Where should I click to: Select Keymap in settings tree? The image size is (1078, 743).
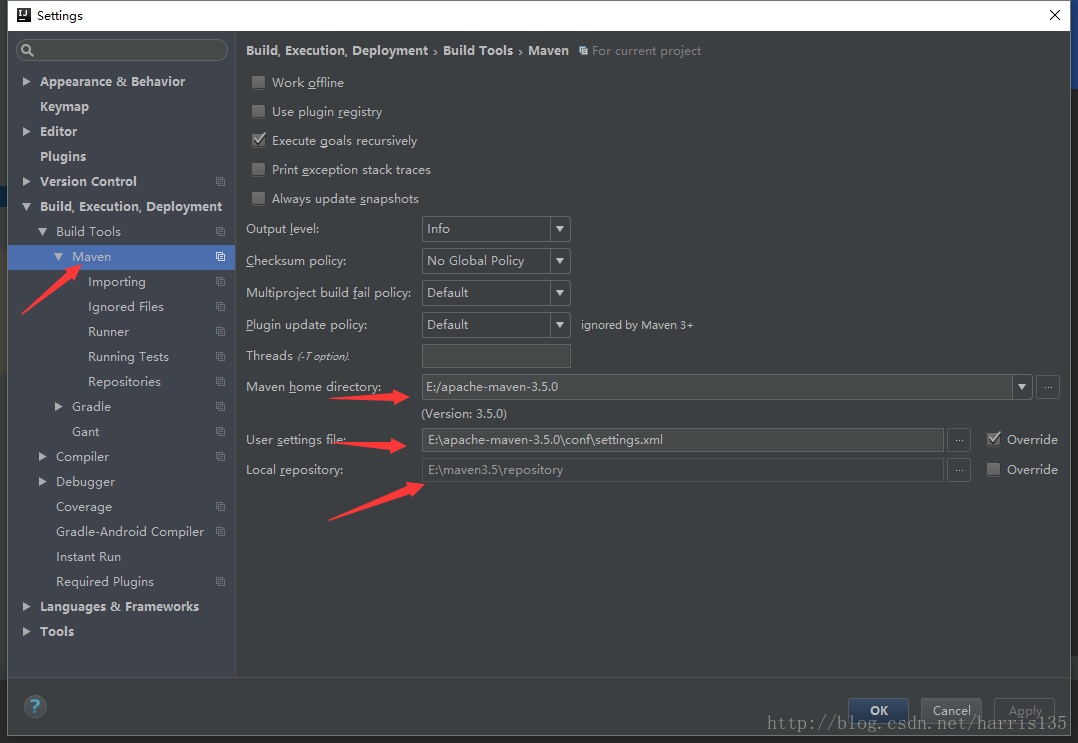(x=64, y=107)
